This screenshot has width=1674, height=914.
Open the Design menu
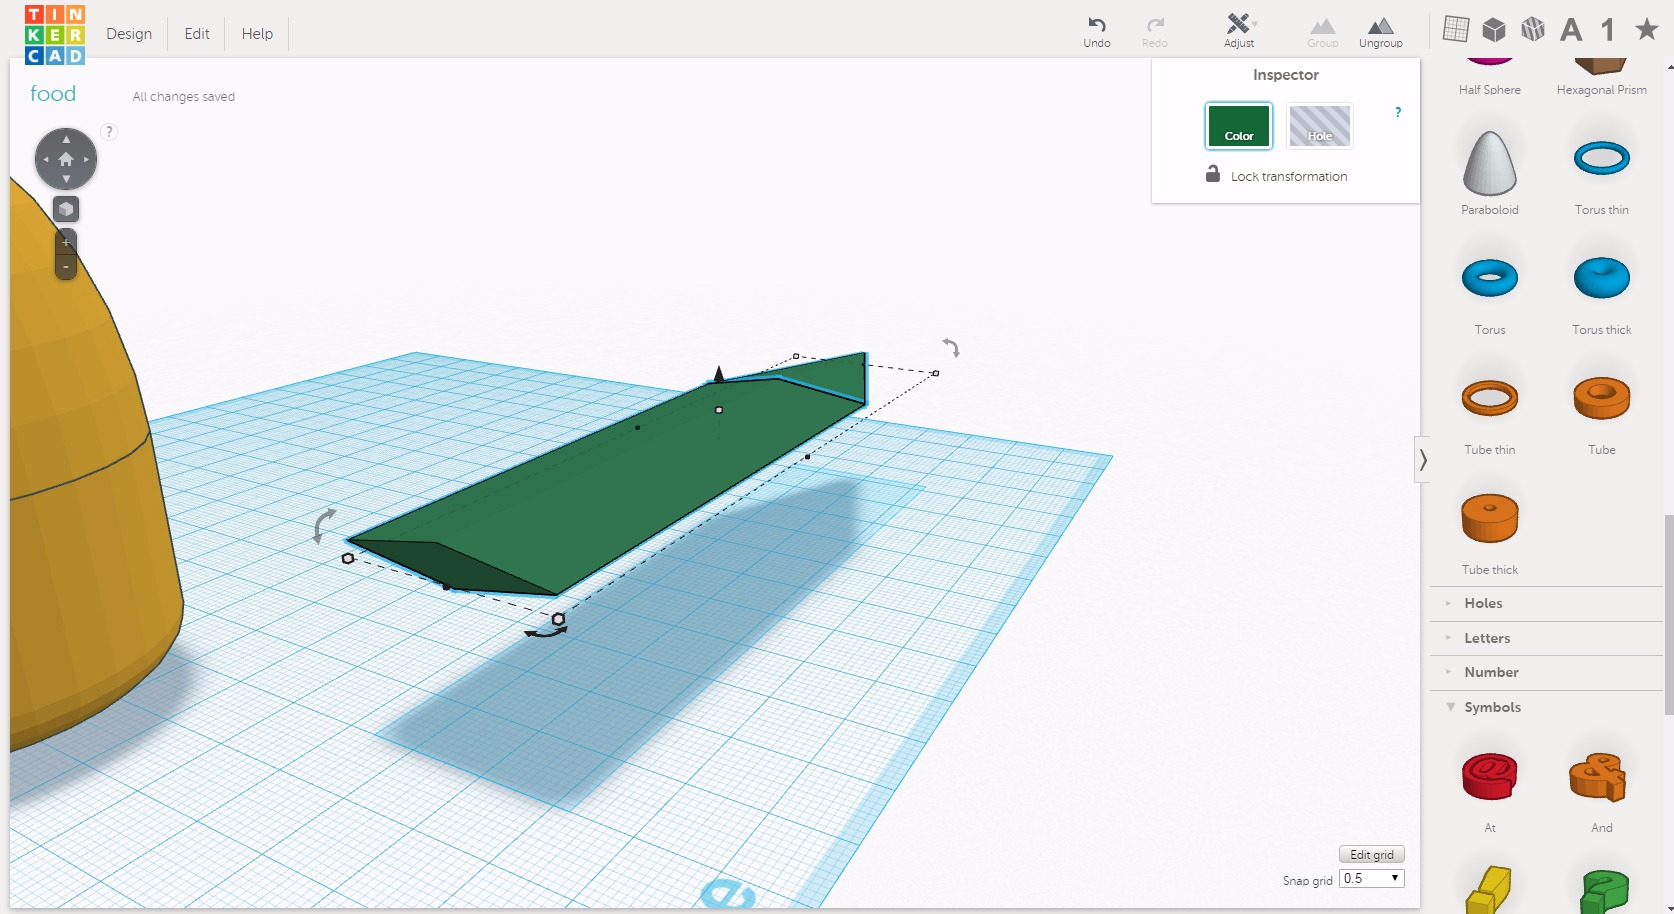pos(129,33)
